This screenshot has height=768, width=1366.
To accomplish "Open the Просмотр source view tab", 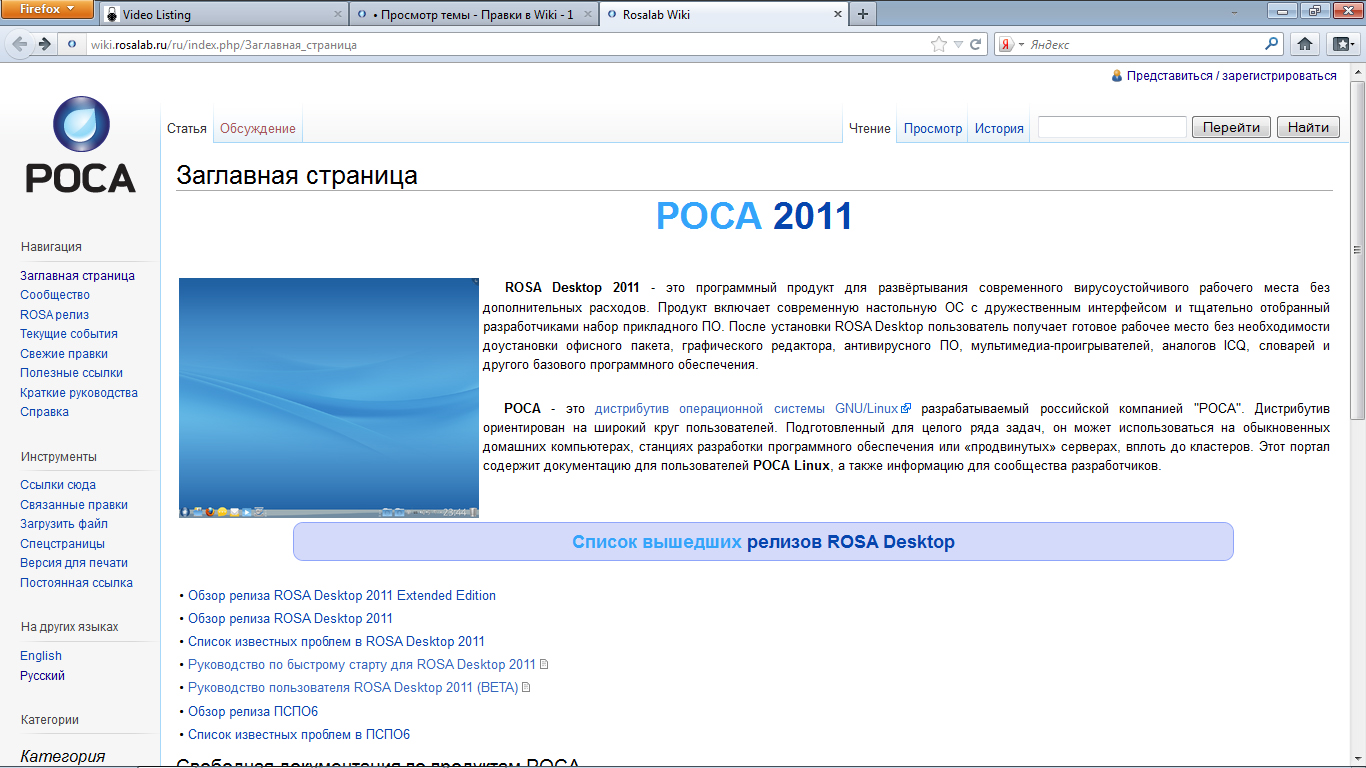I will (933, 129).
